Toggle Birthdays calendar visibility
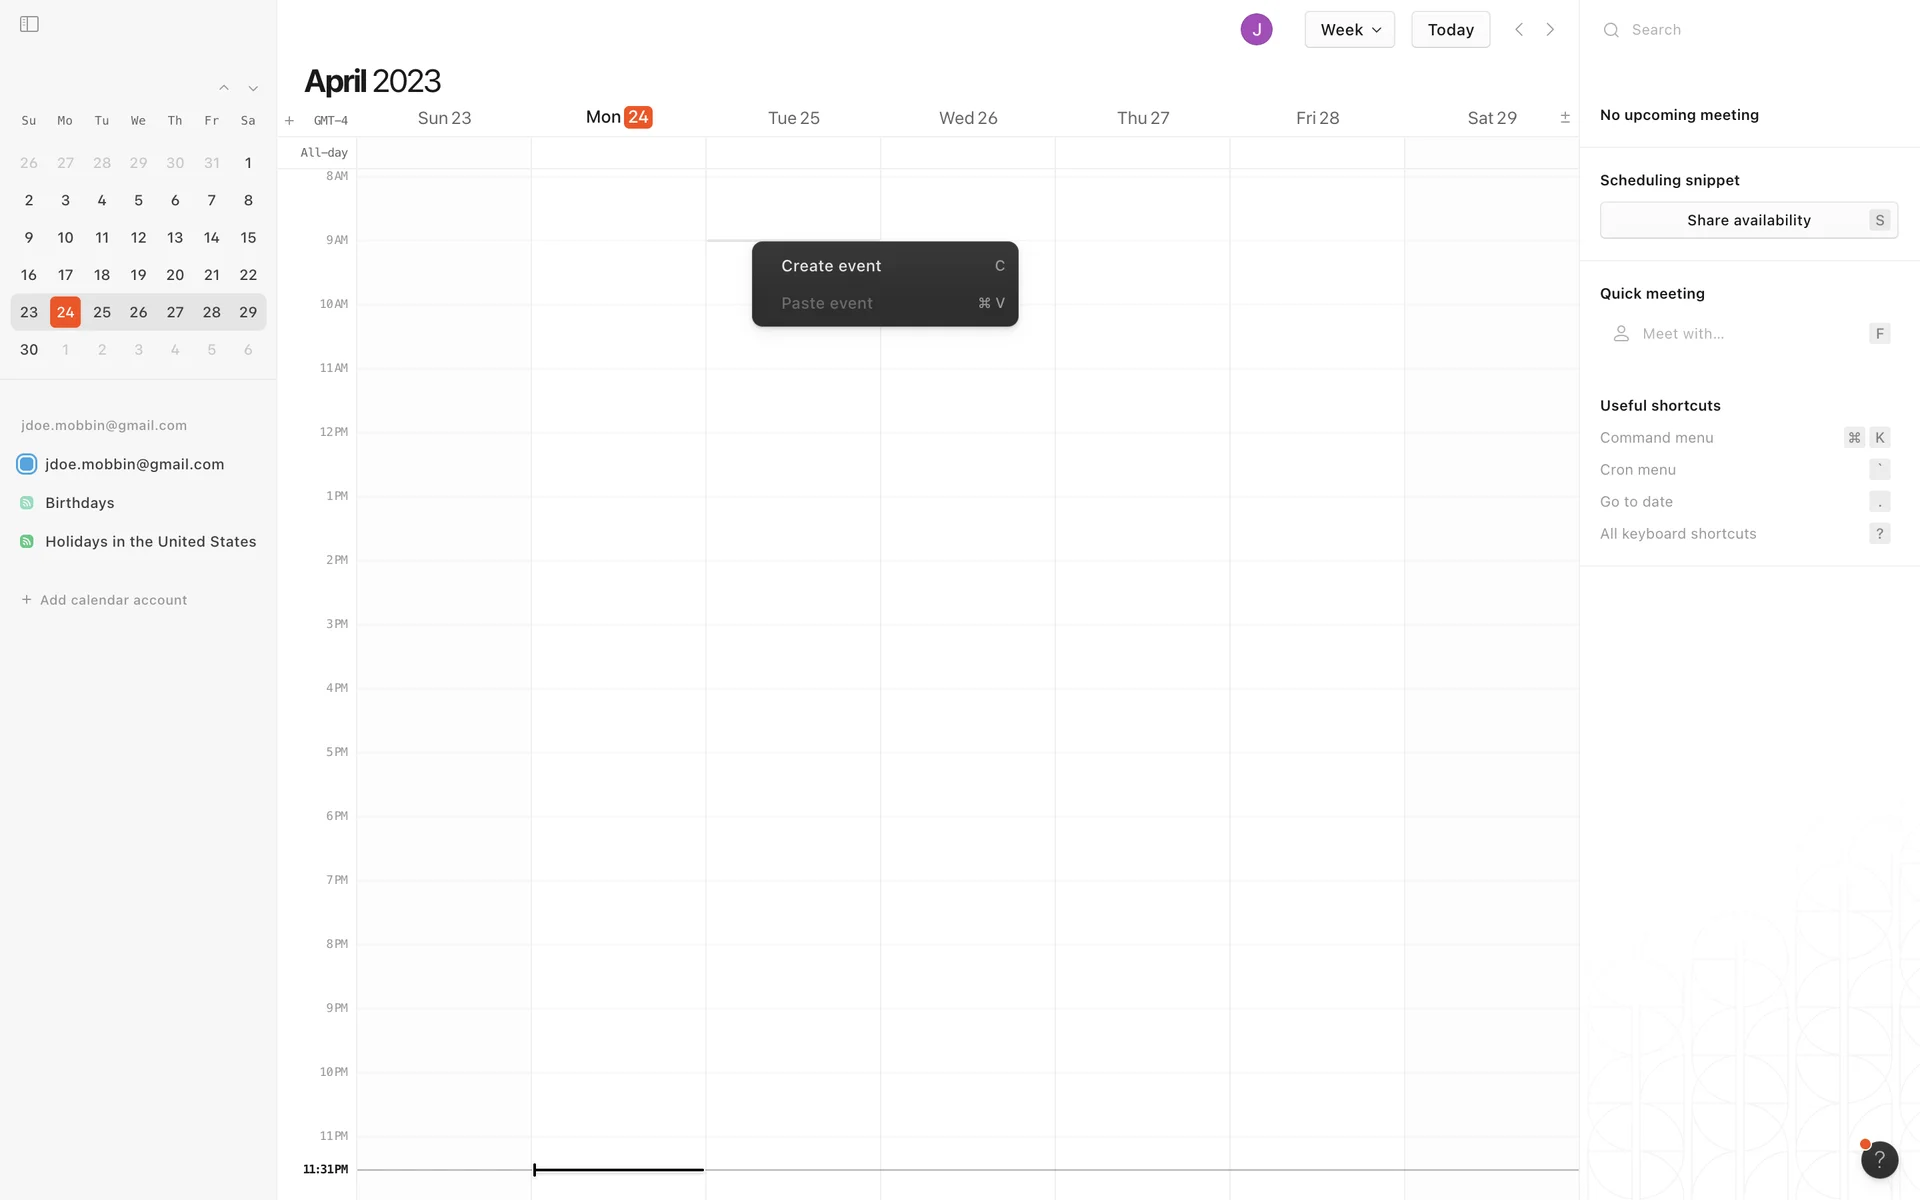 tap(27, 503)
